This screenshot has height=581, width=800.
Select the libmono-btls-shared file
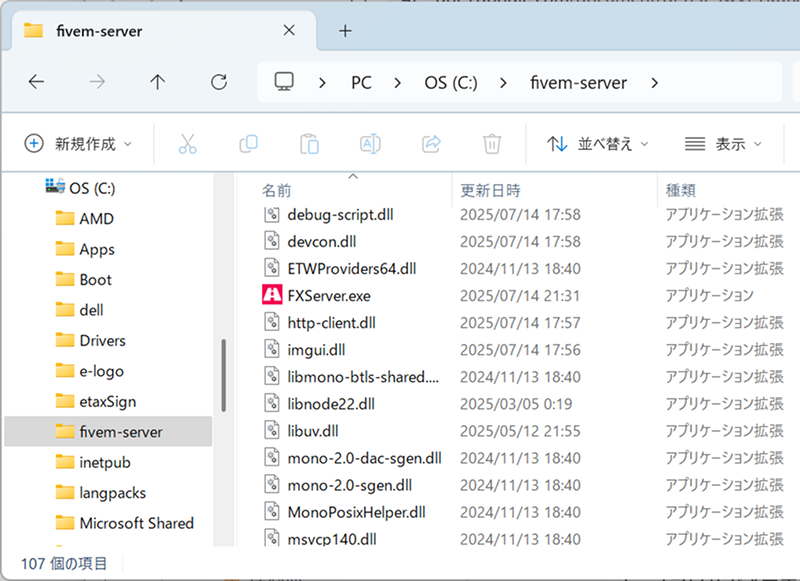[x=363, y=376]
